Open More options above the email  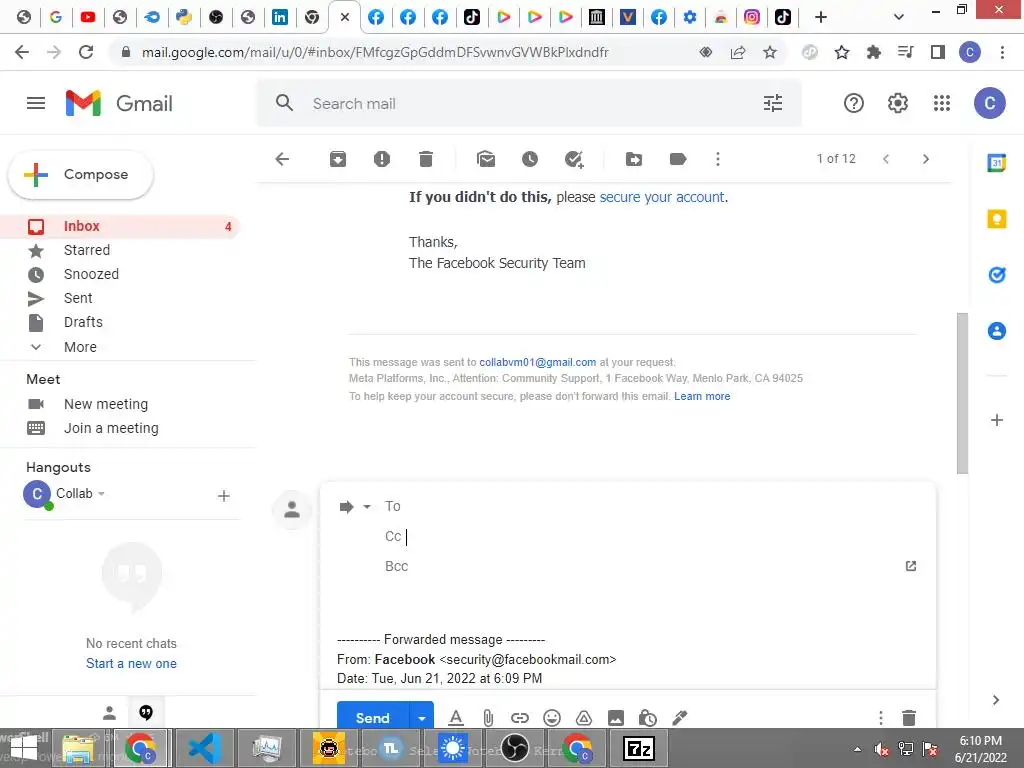click(718, 159)
